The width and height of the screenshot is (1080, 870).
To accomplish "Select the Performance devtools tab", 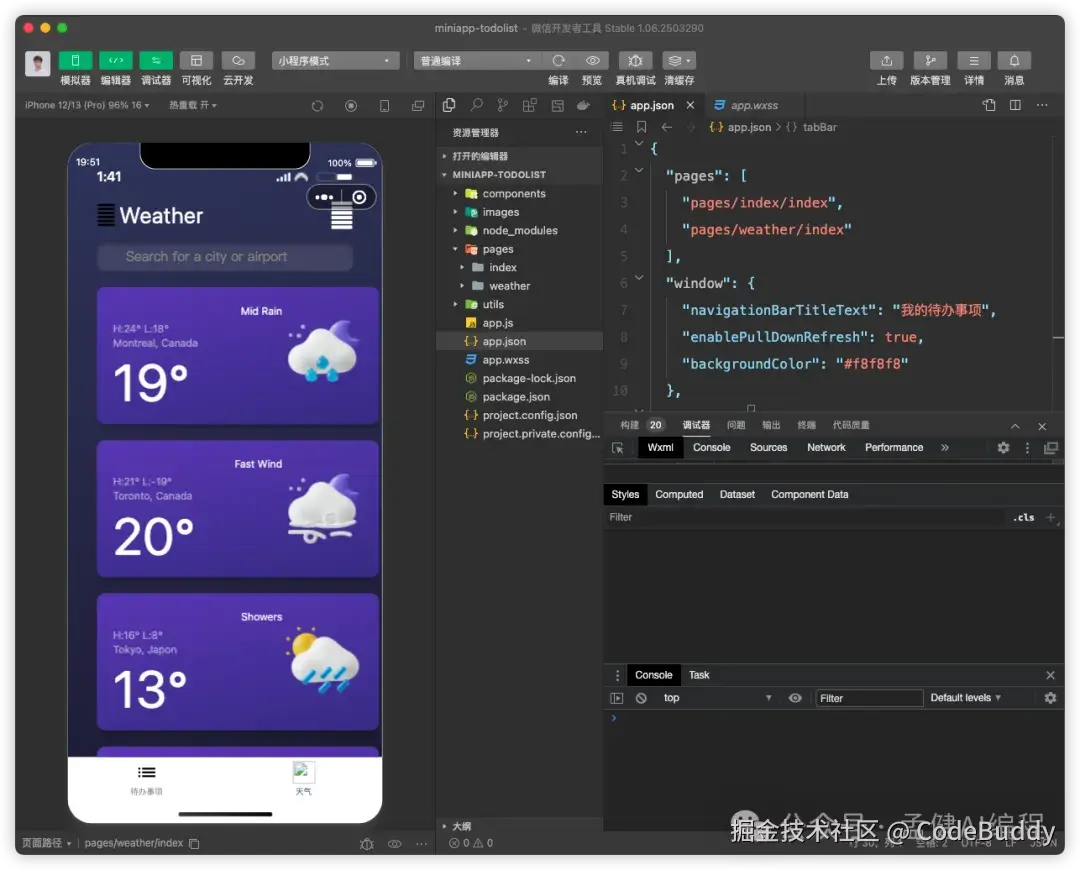I will pyautogui.click(x=894, y=448).
